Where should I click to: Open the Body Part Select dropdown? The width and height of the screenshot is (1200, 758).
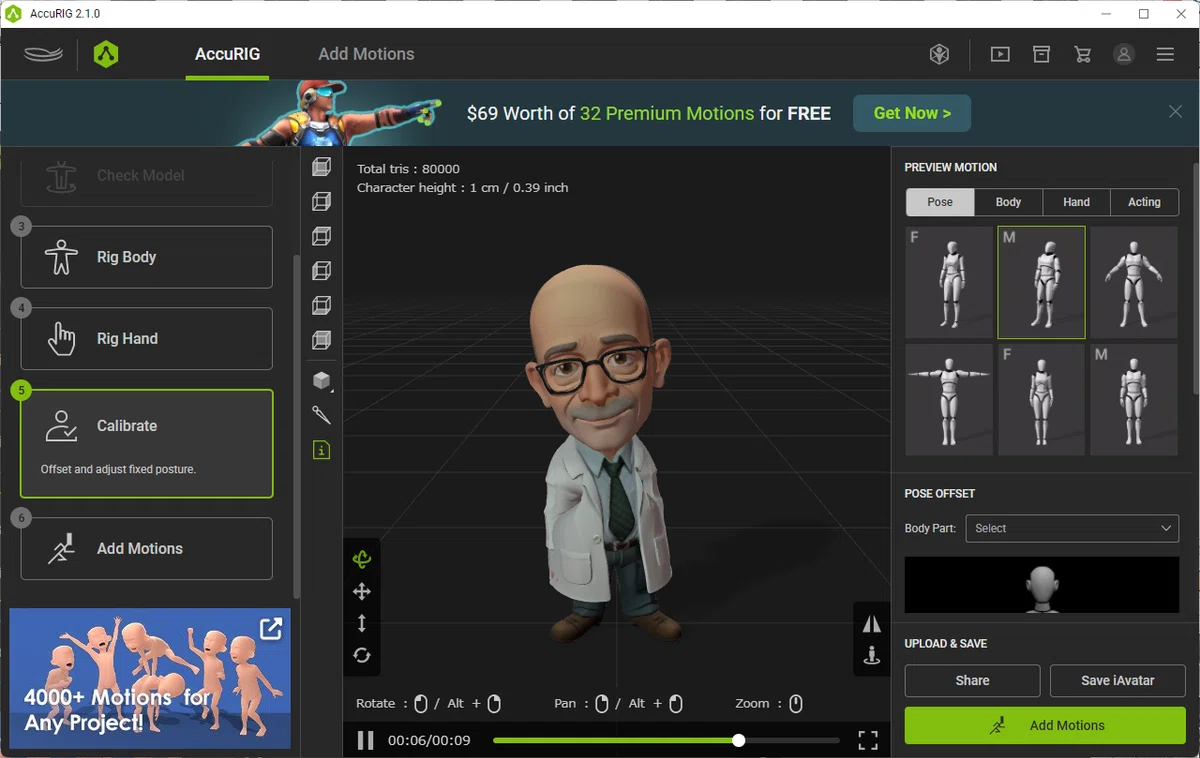tap(1072, 528)
